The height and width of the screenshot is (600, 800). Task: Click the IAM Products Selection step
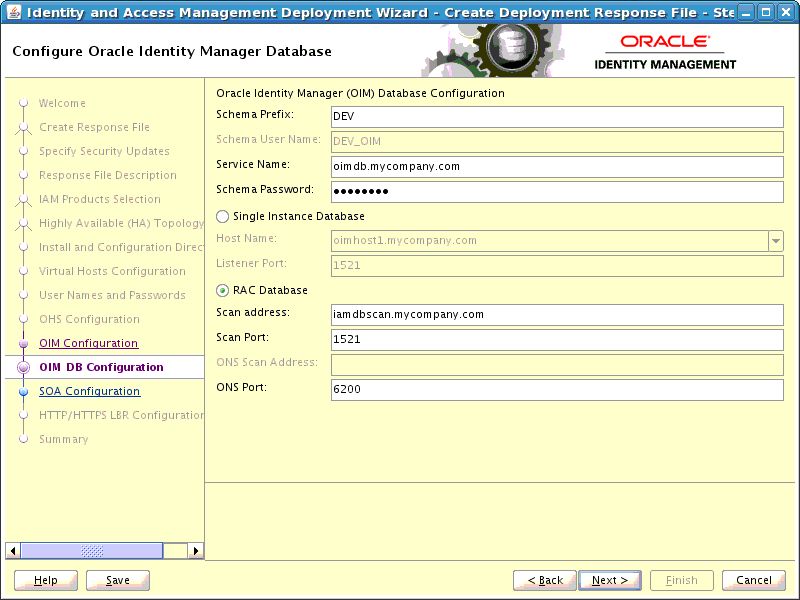pyautogui.click(x=100, y=199)
